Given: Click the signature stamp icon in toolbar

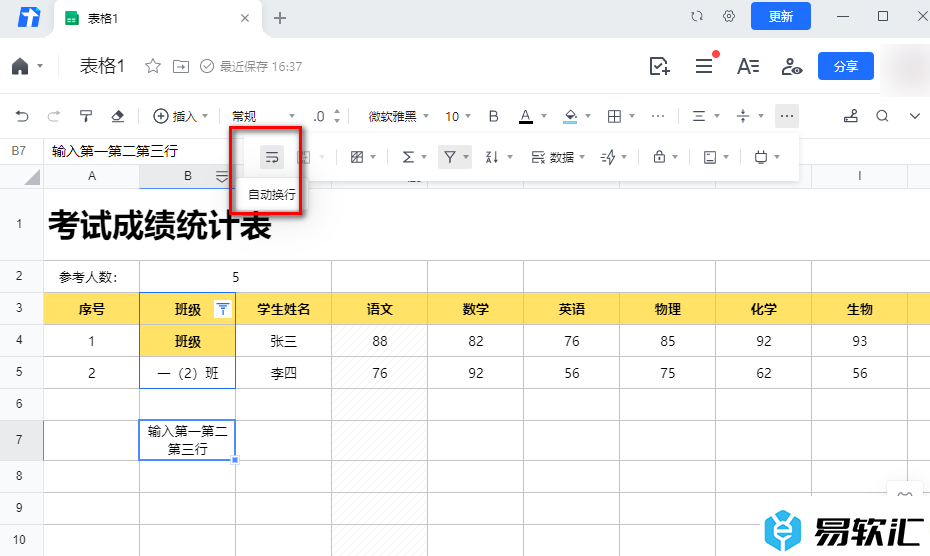Looking at the screenshot, I should point(851,116).
